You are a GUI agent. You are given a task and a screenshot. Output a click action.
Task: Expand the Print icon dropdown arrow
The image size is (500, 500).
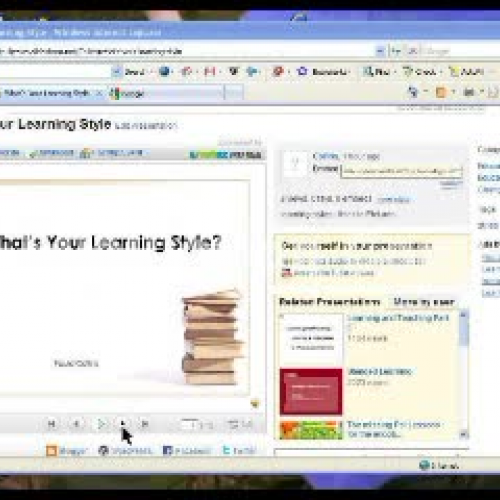pyautogui.click(x=482, y=91)
